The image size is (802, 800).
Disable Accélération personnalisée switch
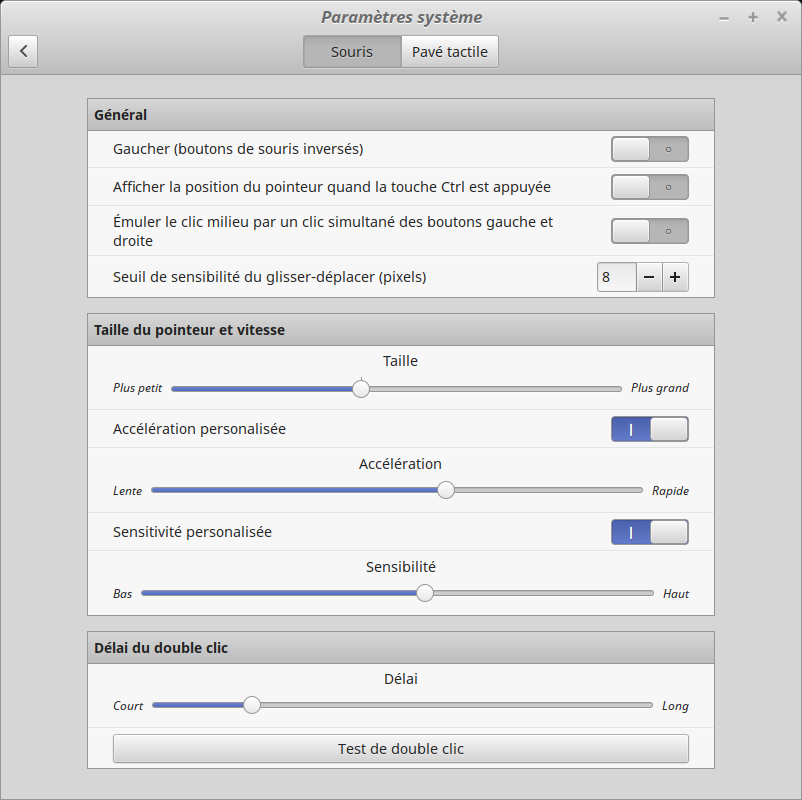point(649,429)
